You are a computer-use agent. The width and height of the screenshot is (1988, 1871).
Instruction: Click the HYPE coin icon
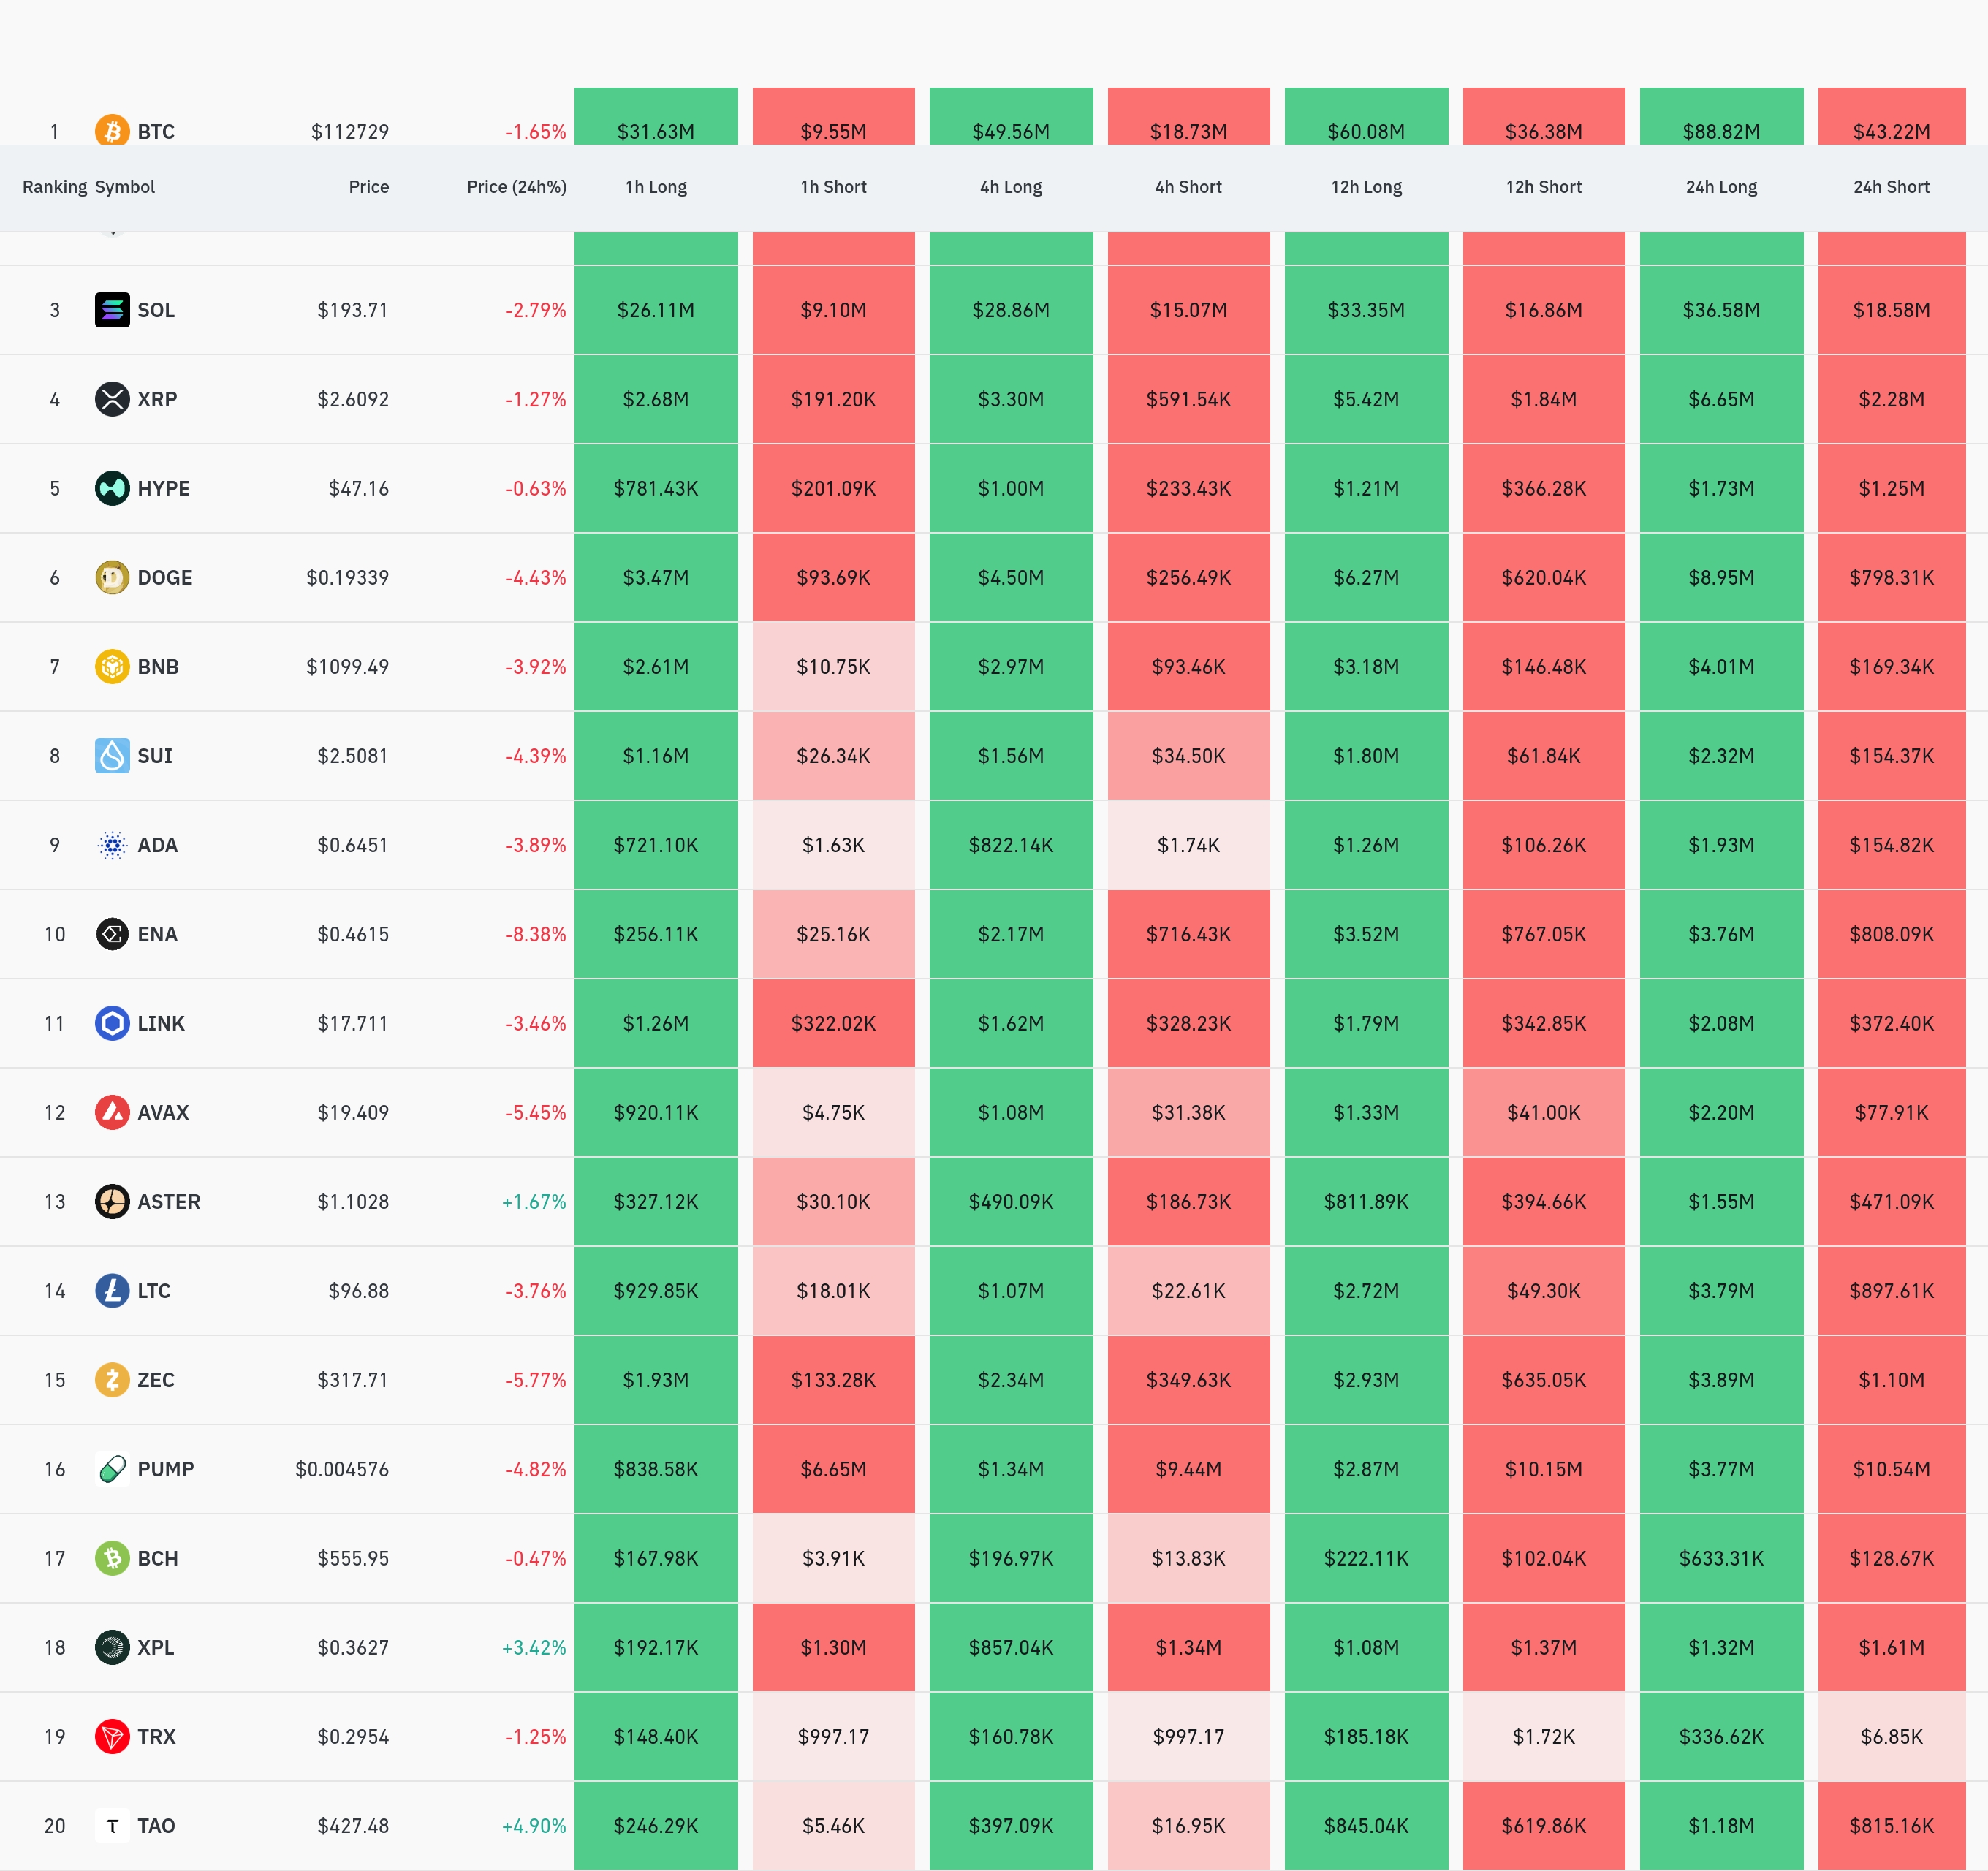tap(112, 488)
